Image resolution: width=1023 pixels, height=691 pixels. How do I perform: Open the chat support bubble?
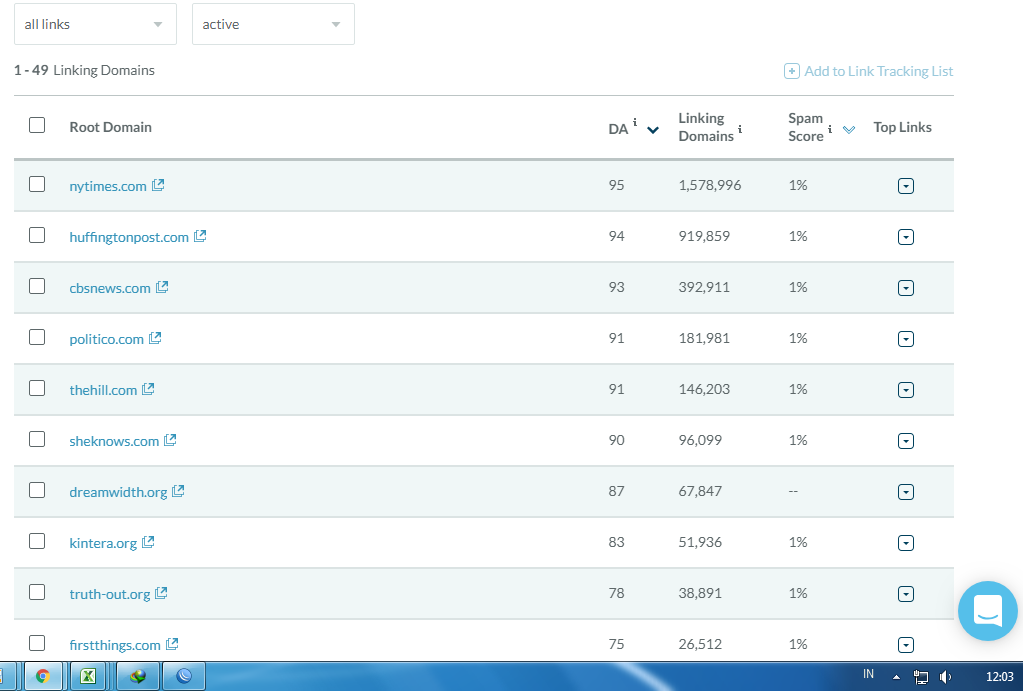coord(988,611)
